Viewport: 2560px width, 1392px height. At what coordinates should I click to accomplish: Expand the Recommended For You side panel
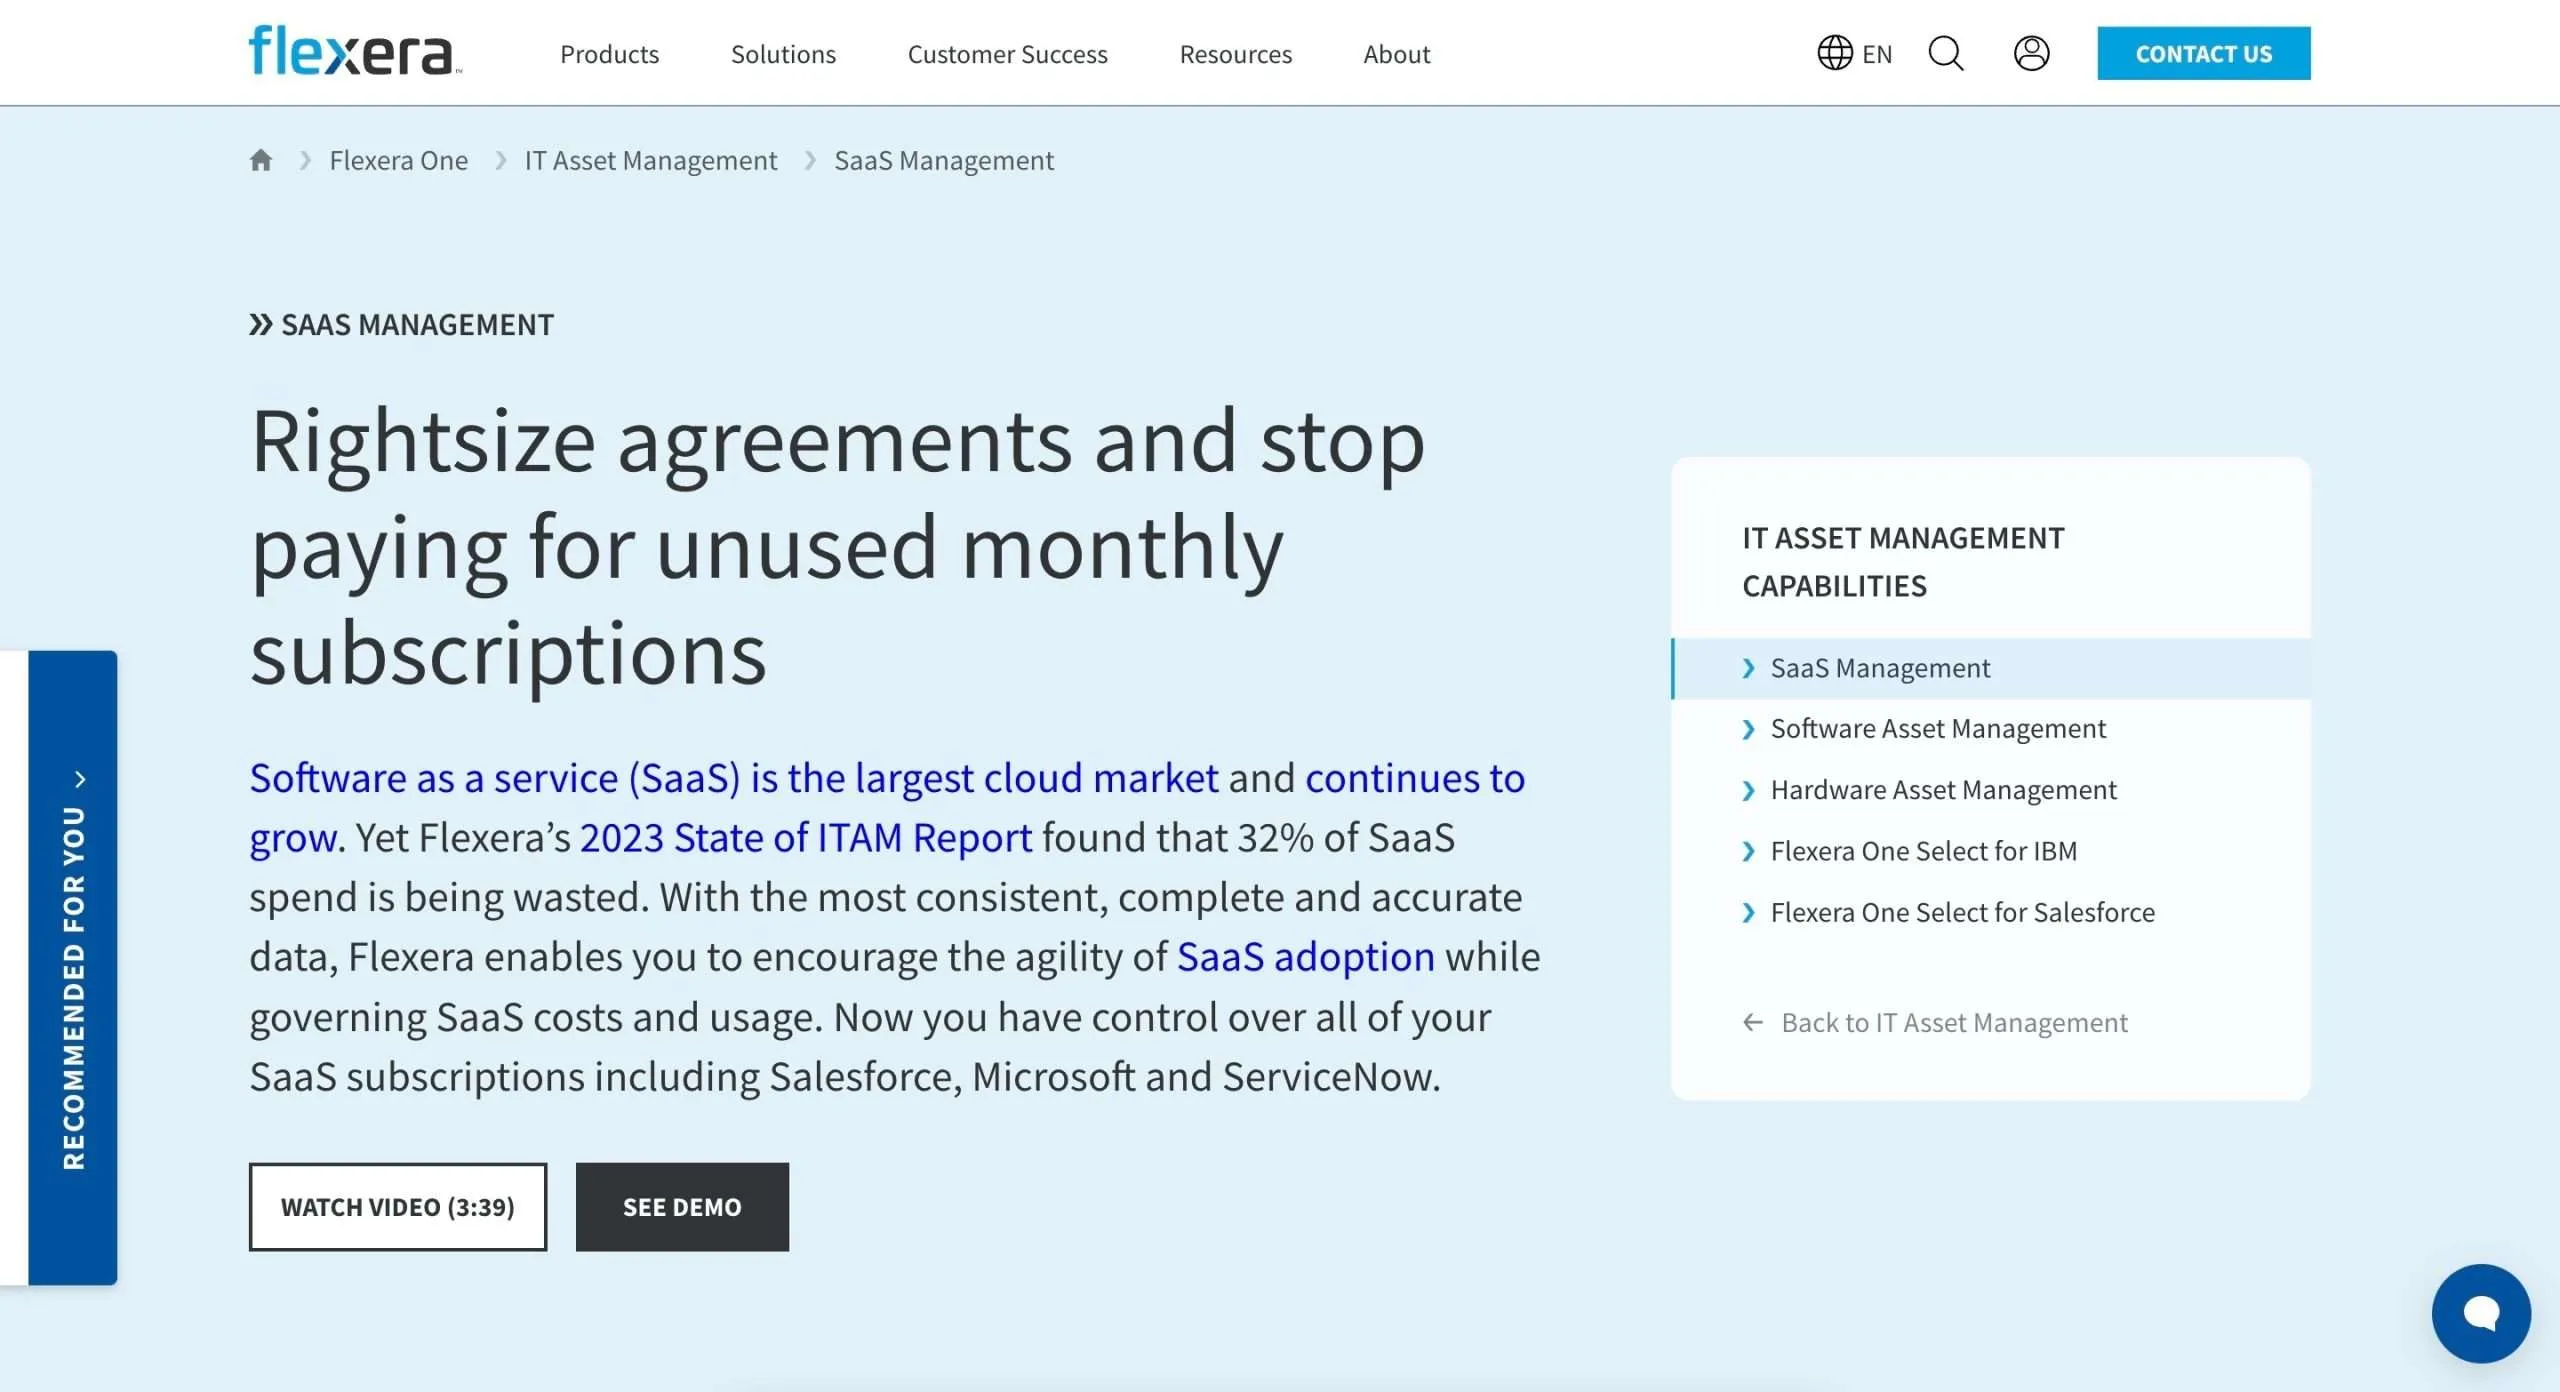click(x=73, y=967)
